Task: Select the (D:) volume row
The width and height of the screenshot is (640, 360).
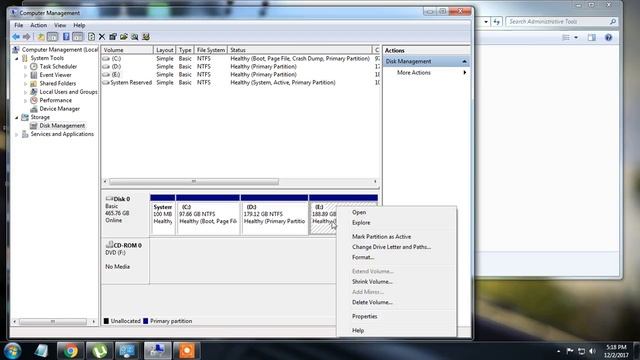Action: (240, 67)
